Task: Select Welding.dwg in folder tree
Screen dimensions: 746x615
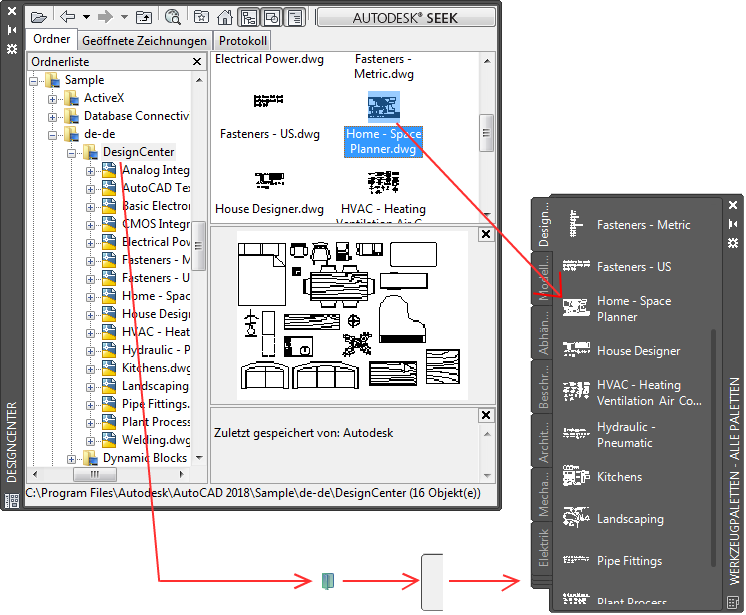Action: [x=156, y=440]
